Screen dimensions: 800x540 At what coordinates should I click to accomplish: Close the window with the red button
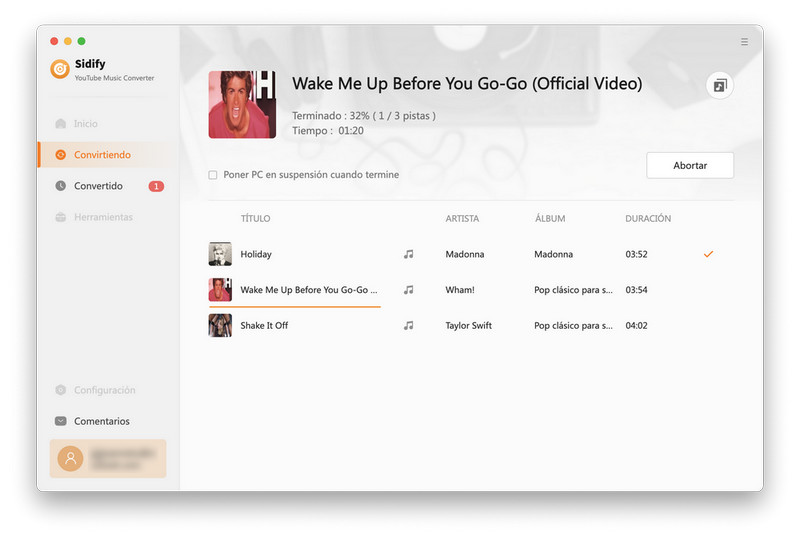tap(54, 41)
